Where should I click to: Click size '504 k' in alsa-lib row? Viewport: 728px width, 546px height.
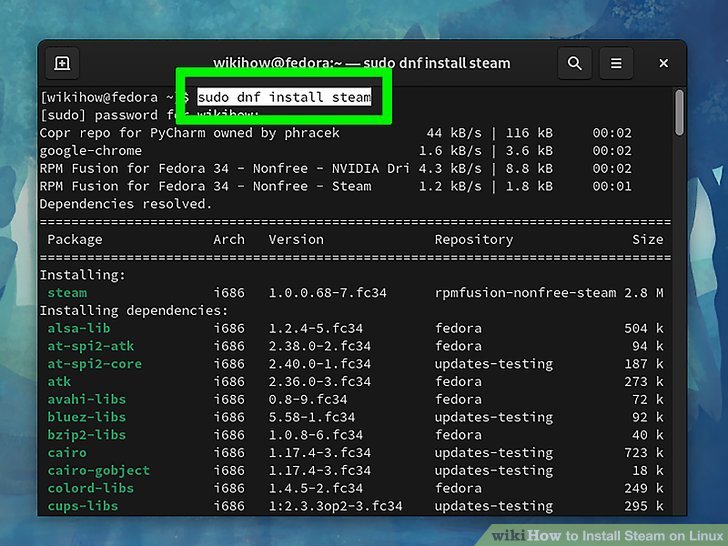click(x=644, y=328)
